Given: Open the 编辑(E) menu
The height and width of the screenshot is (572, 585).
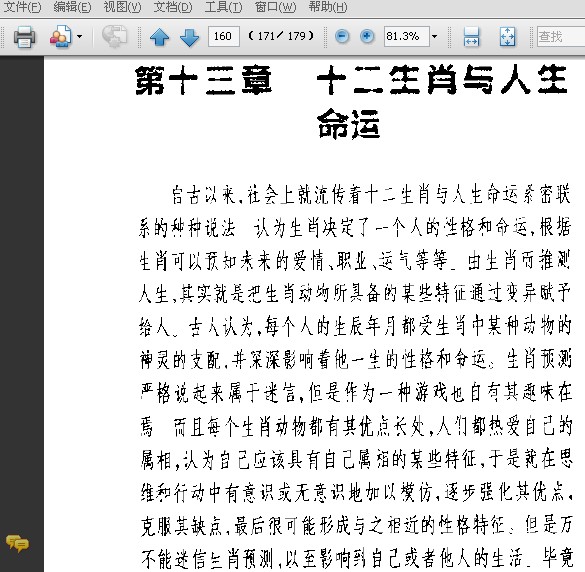Looking at the screenshot, I should click(72, 7).
